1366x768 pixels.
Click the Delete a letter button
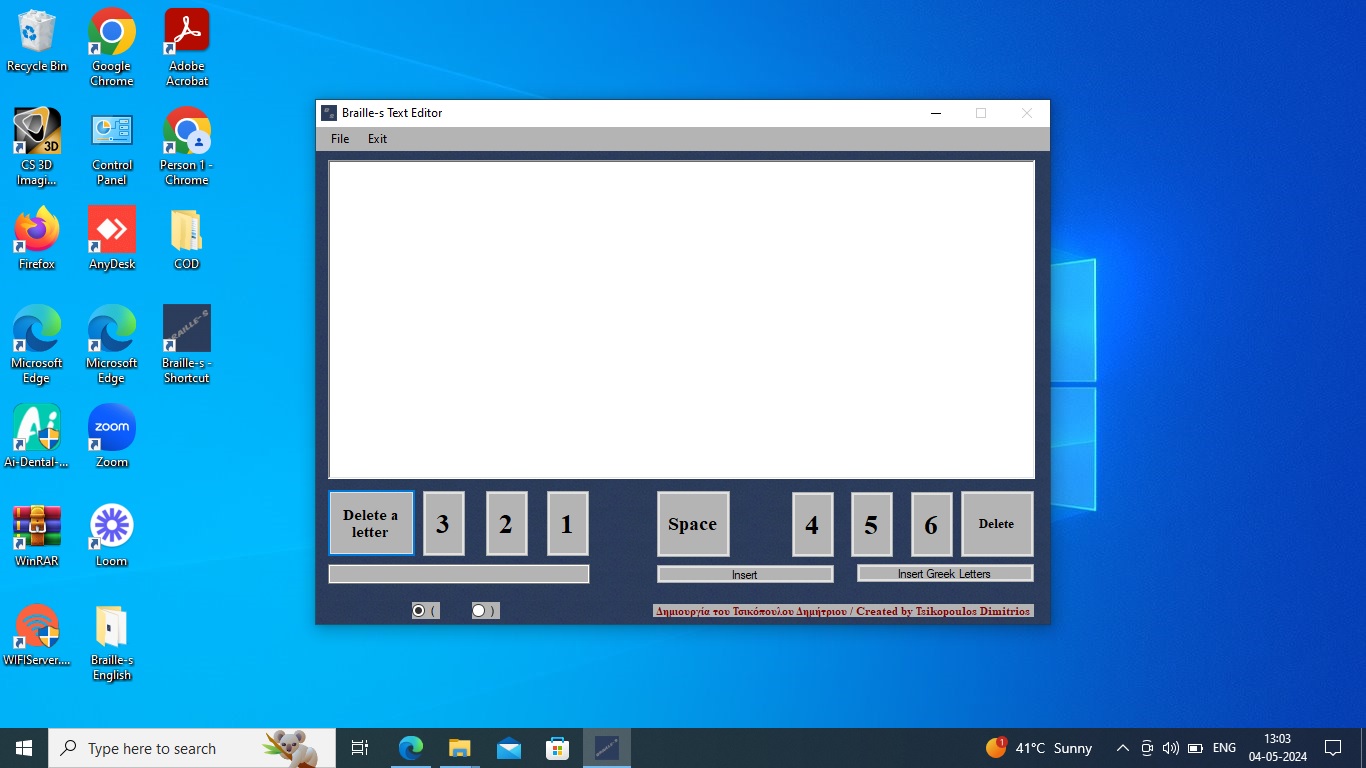tap(371, 523)
